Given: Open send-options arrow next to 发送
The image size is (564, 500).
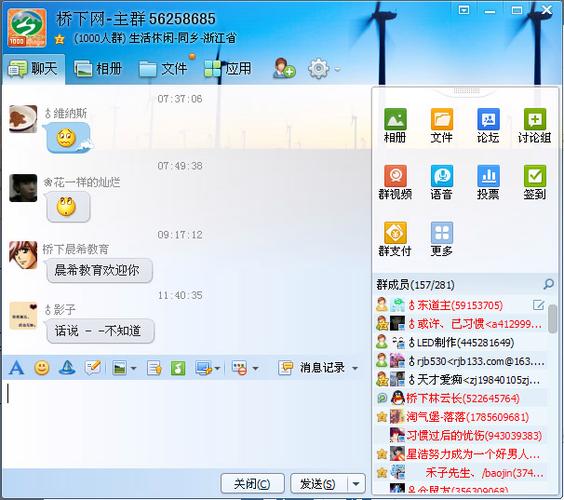Looking at the screenshot, I should 356,484.
